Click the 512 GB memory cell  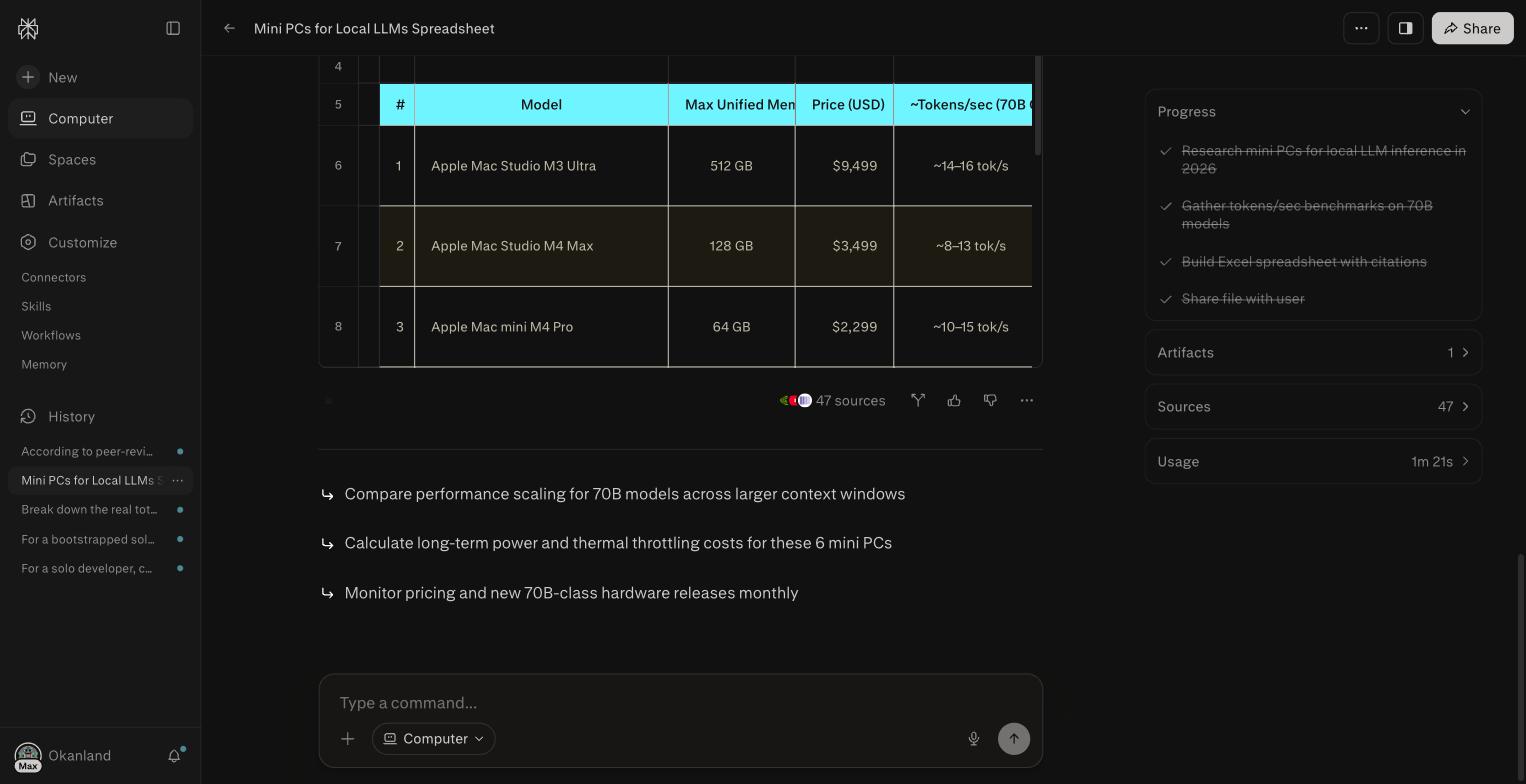[x=731, y=166]
